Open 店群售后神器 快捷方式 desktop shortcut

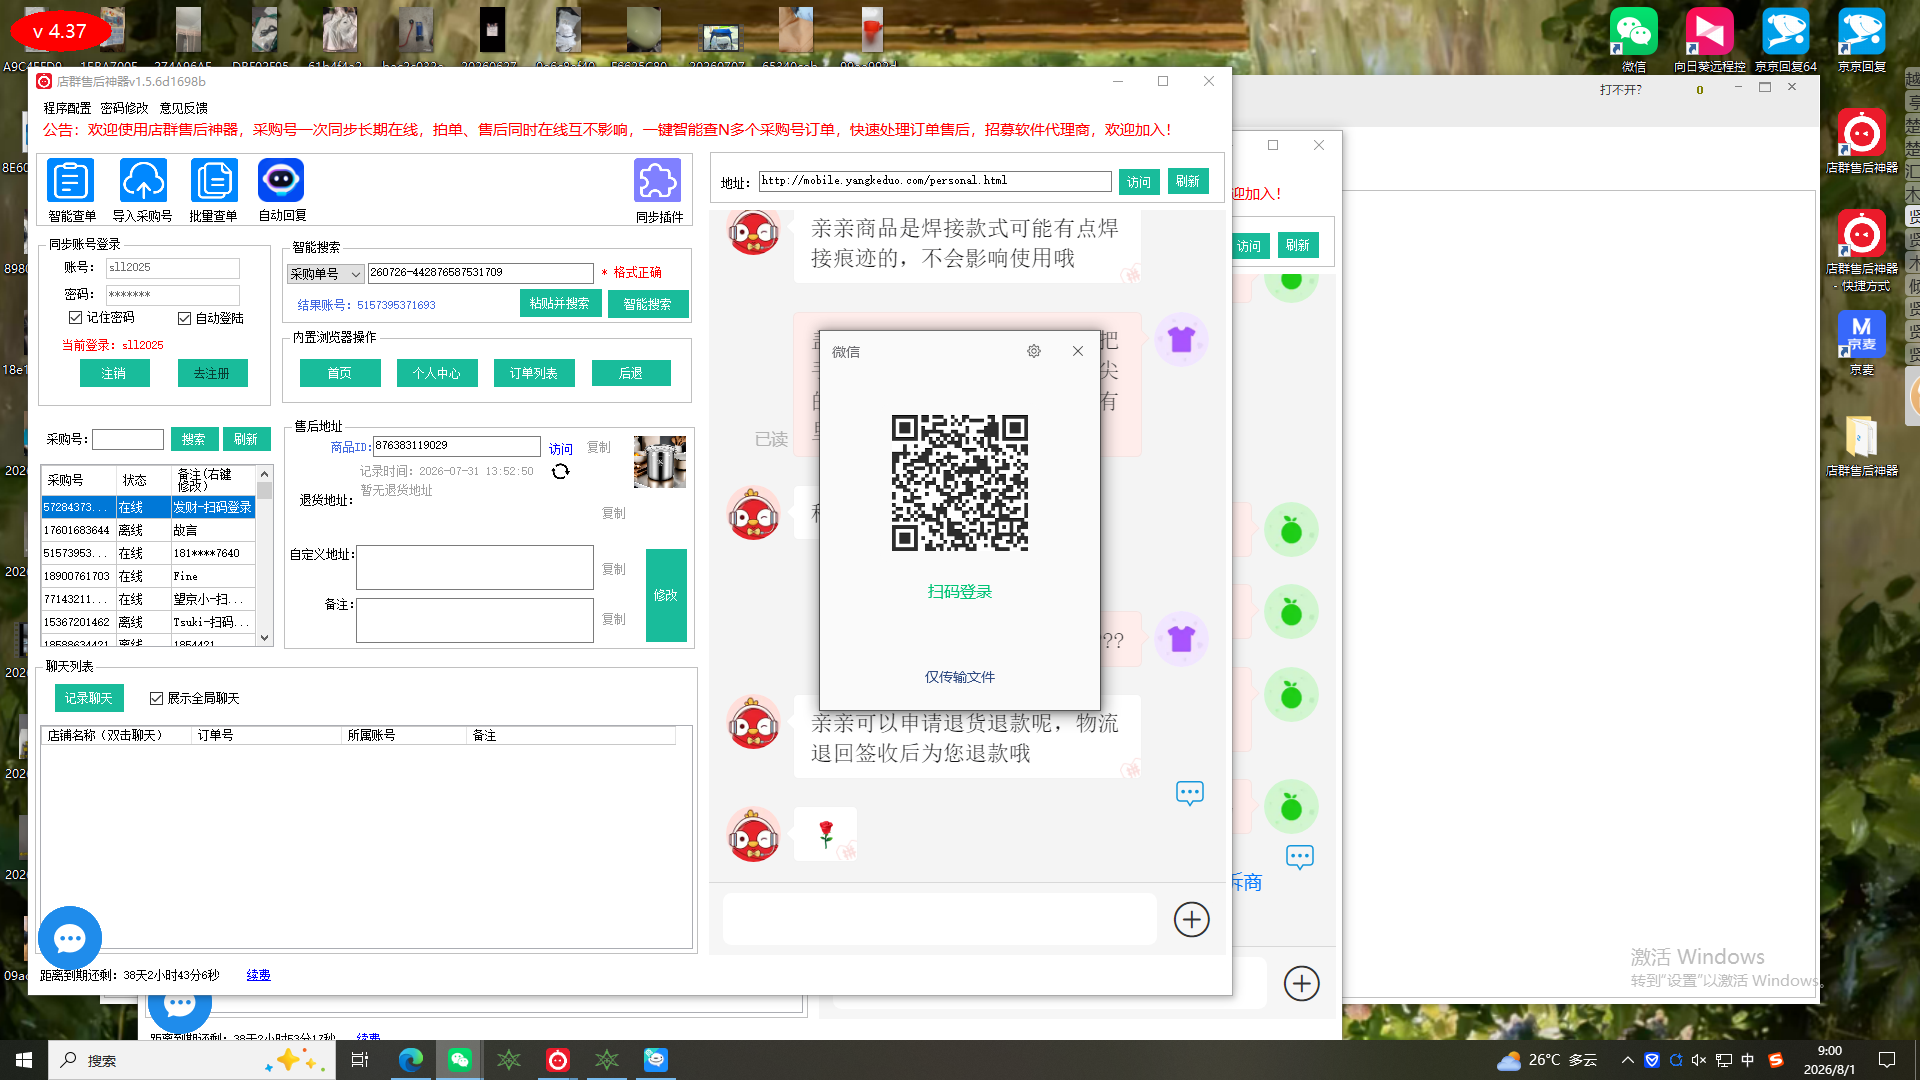pyautogui.click(x=1862, y=250)
